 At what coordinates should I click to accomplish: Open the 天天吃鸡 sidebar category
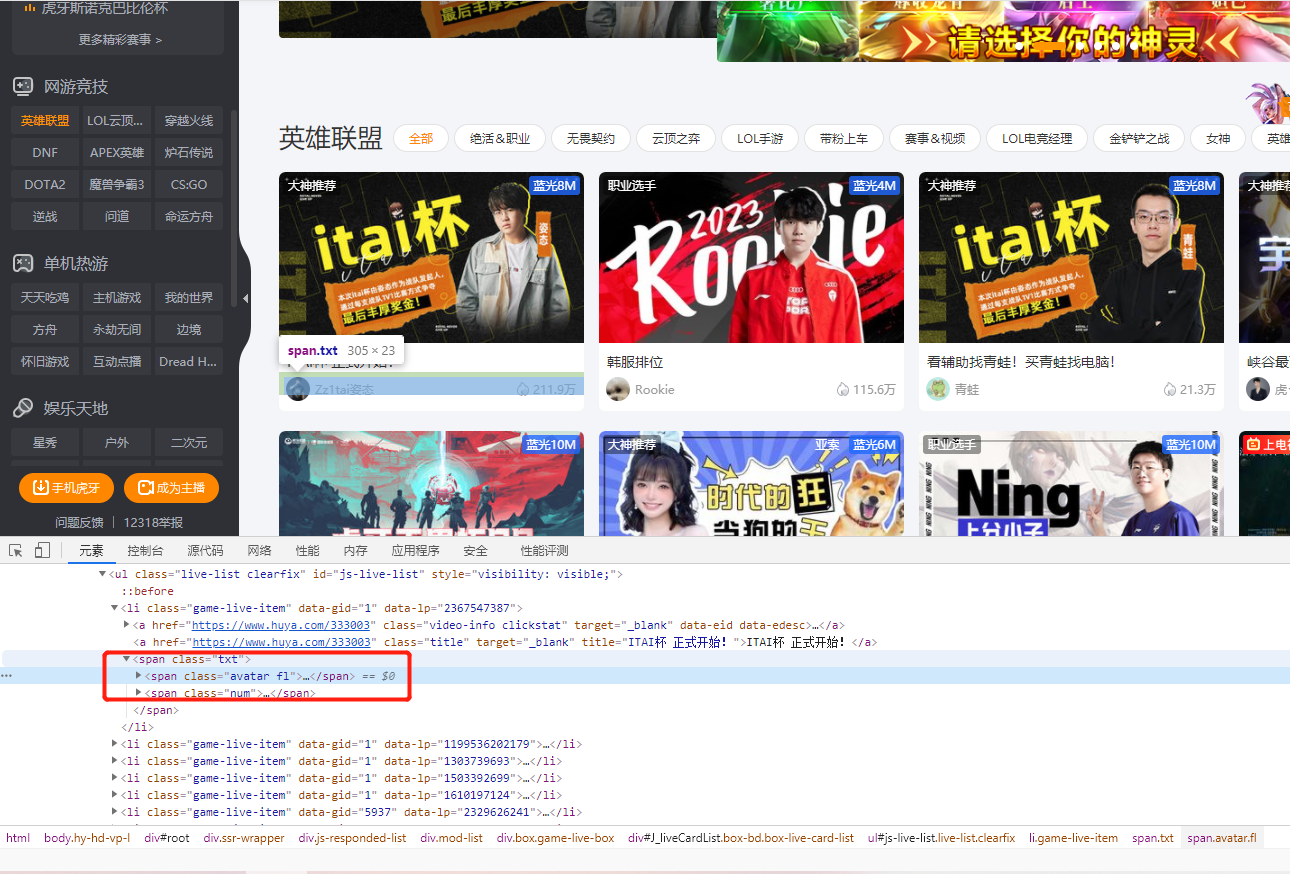[45, 298]
